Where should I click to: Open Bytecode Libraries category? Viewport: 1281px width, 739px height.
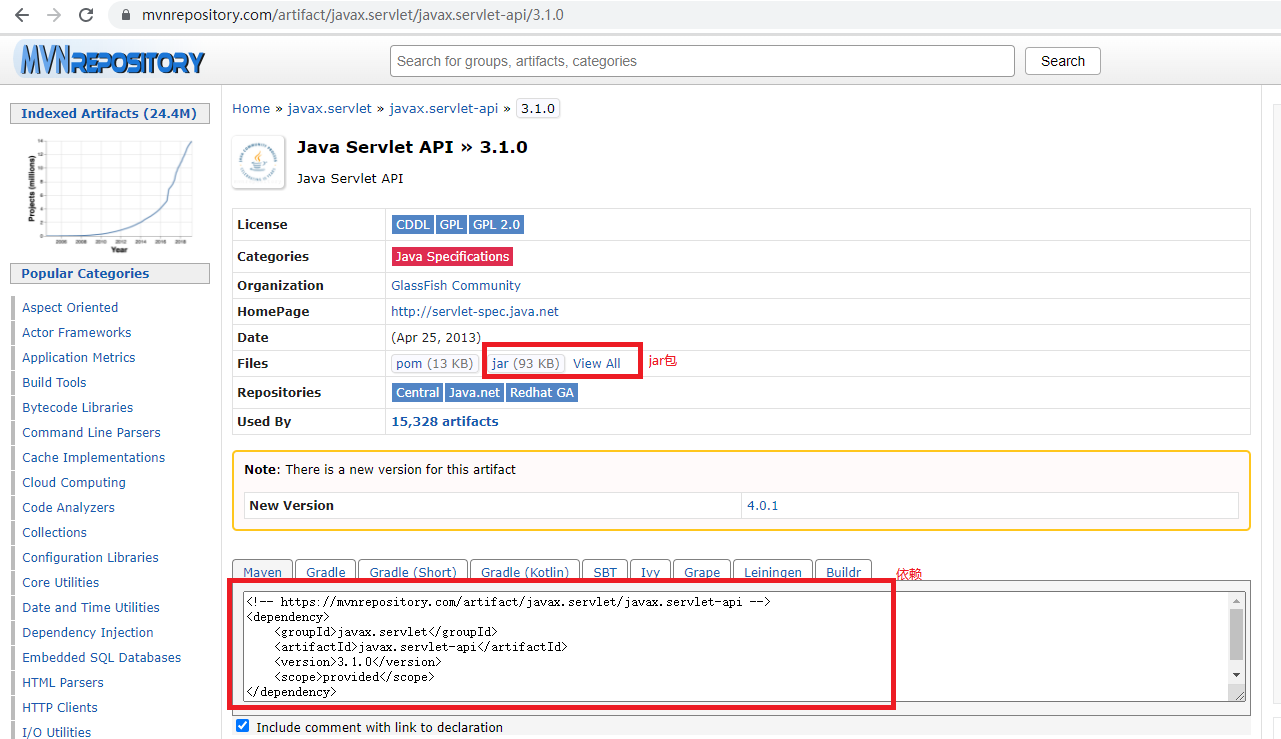[78, 407]
